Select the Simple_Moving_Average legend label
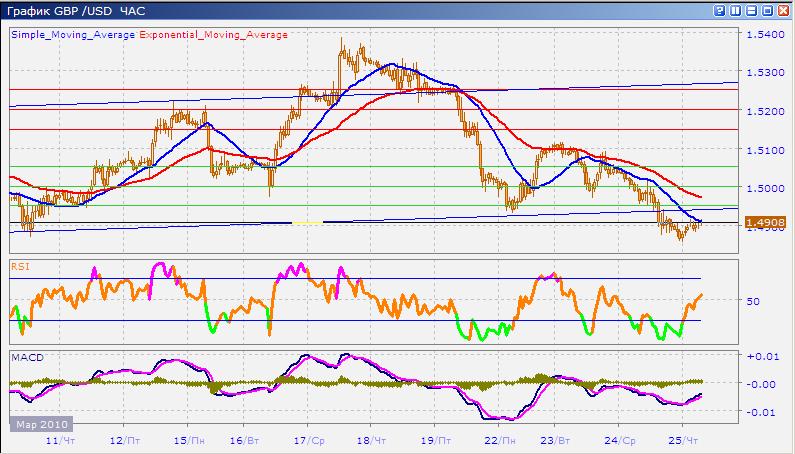The height and width of the screenshot is (454, 795). pos(73,34)
